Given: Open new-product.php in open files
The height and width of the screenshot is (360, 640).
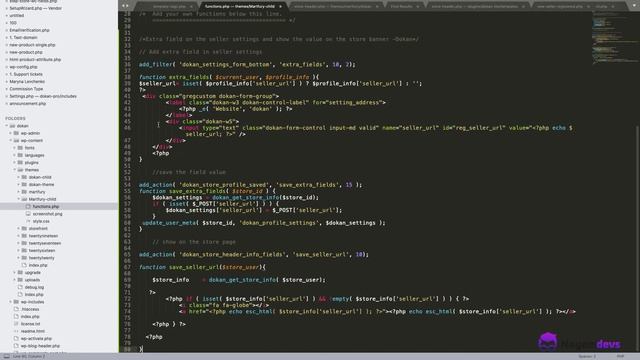Looking at the screenshot, I should [x=26, y=52].
